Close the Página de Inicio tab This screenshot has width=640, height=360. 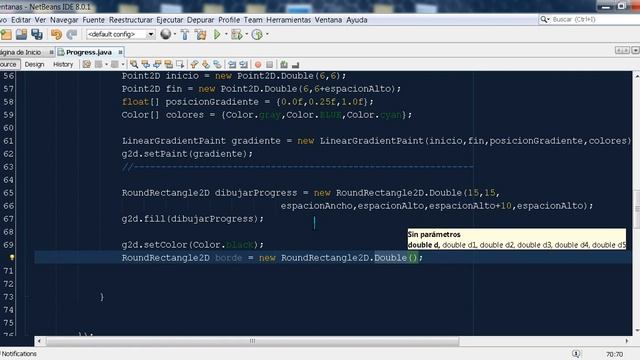pos(51,52)
